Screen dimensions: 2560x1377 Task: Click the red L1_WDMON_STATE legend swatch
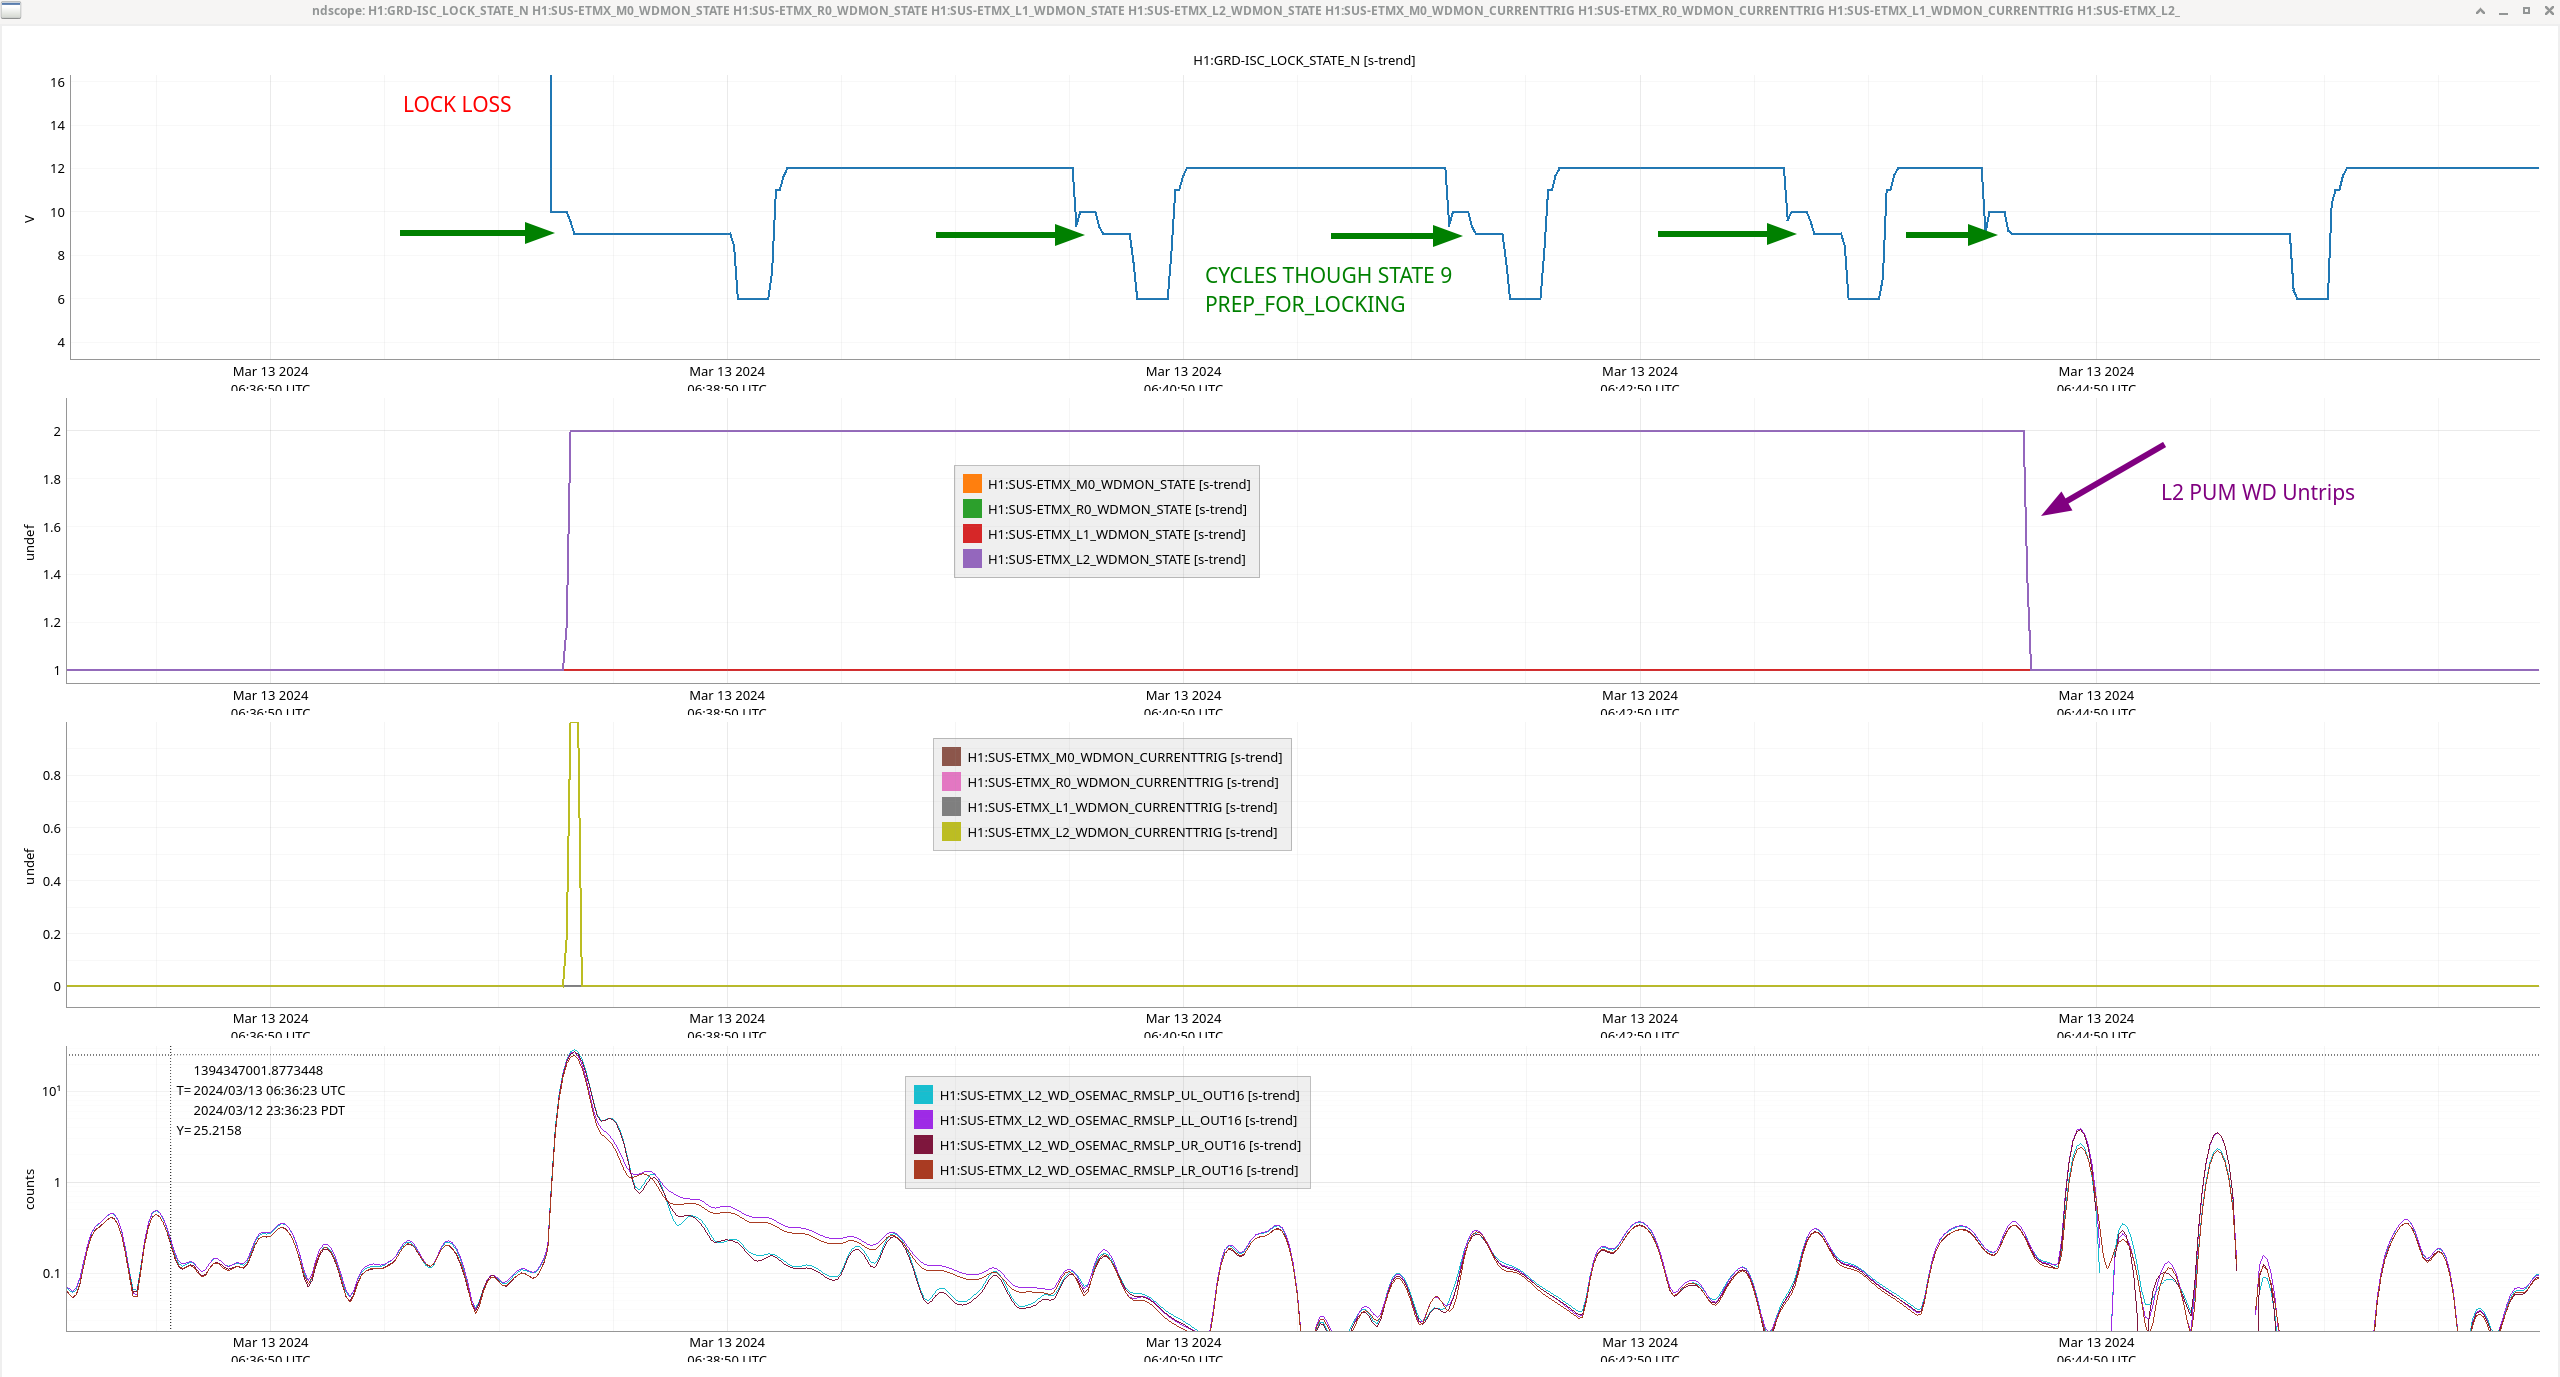(x=972, y=534)
